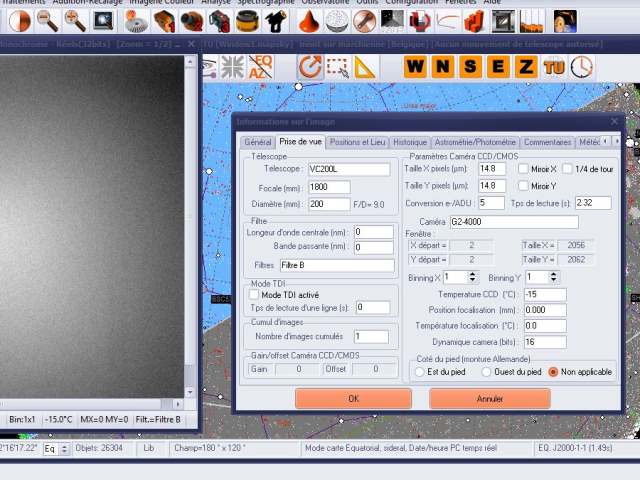Open the clock icon in map toolbar
640x480 pixels.
[581, 67]
